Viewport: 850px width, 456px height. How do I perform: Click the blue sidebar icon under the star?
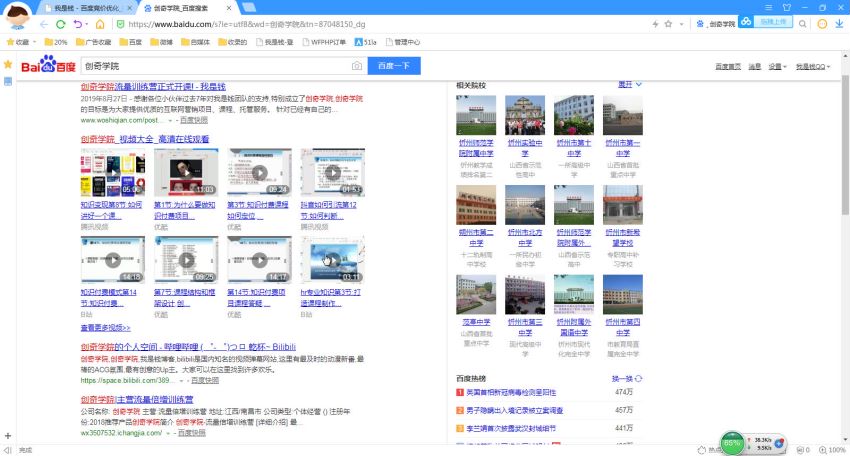coord(8,81)
